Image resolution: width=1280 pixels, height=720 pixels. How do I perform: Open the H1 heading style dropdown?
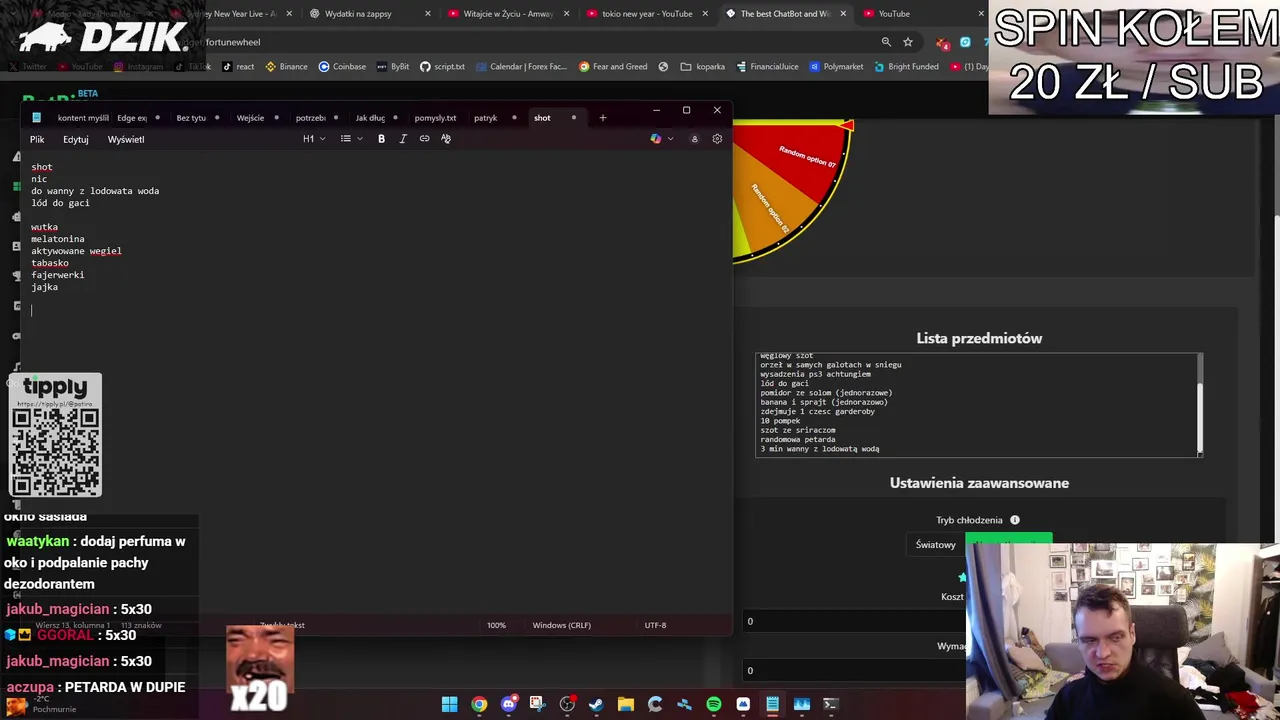pos(314,139)
